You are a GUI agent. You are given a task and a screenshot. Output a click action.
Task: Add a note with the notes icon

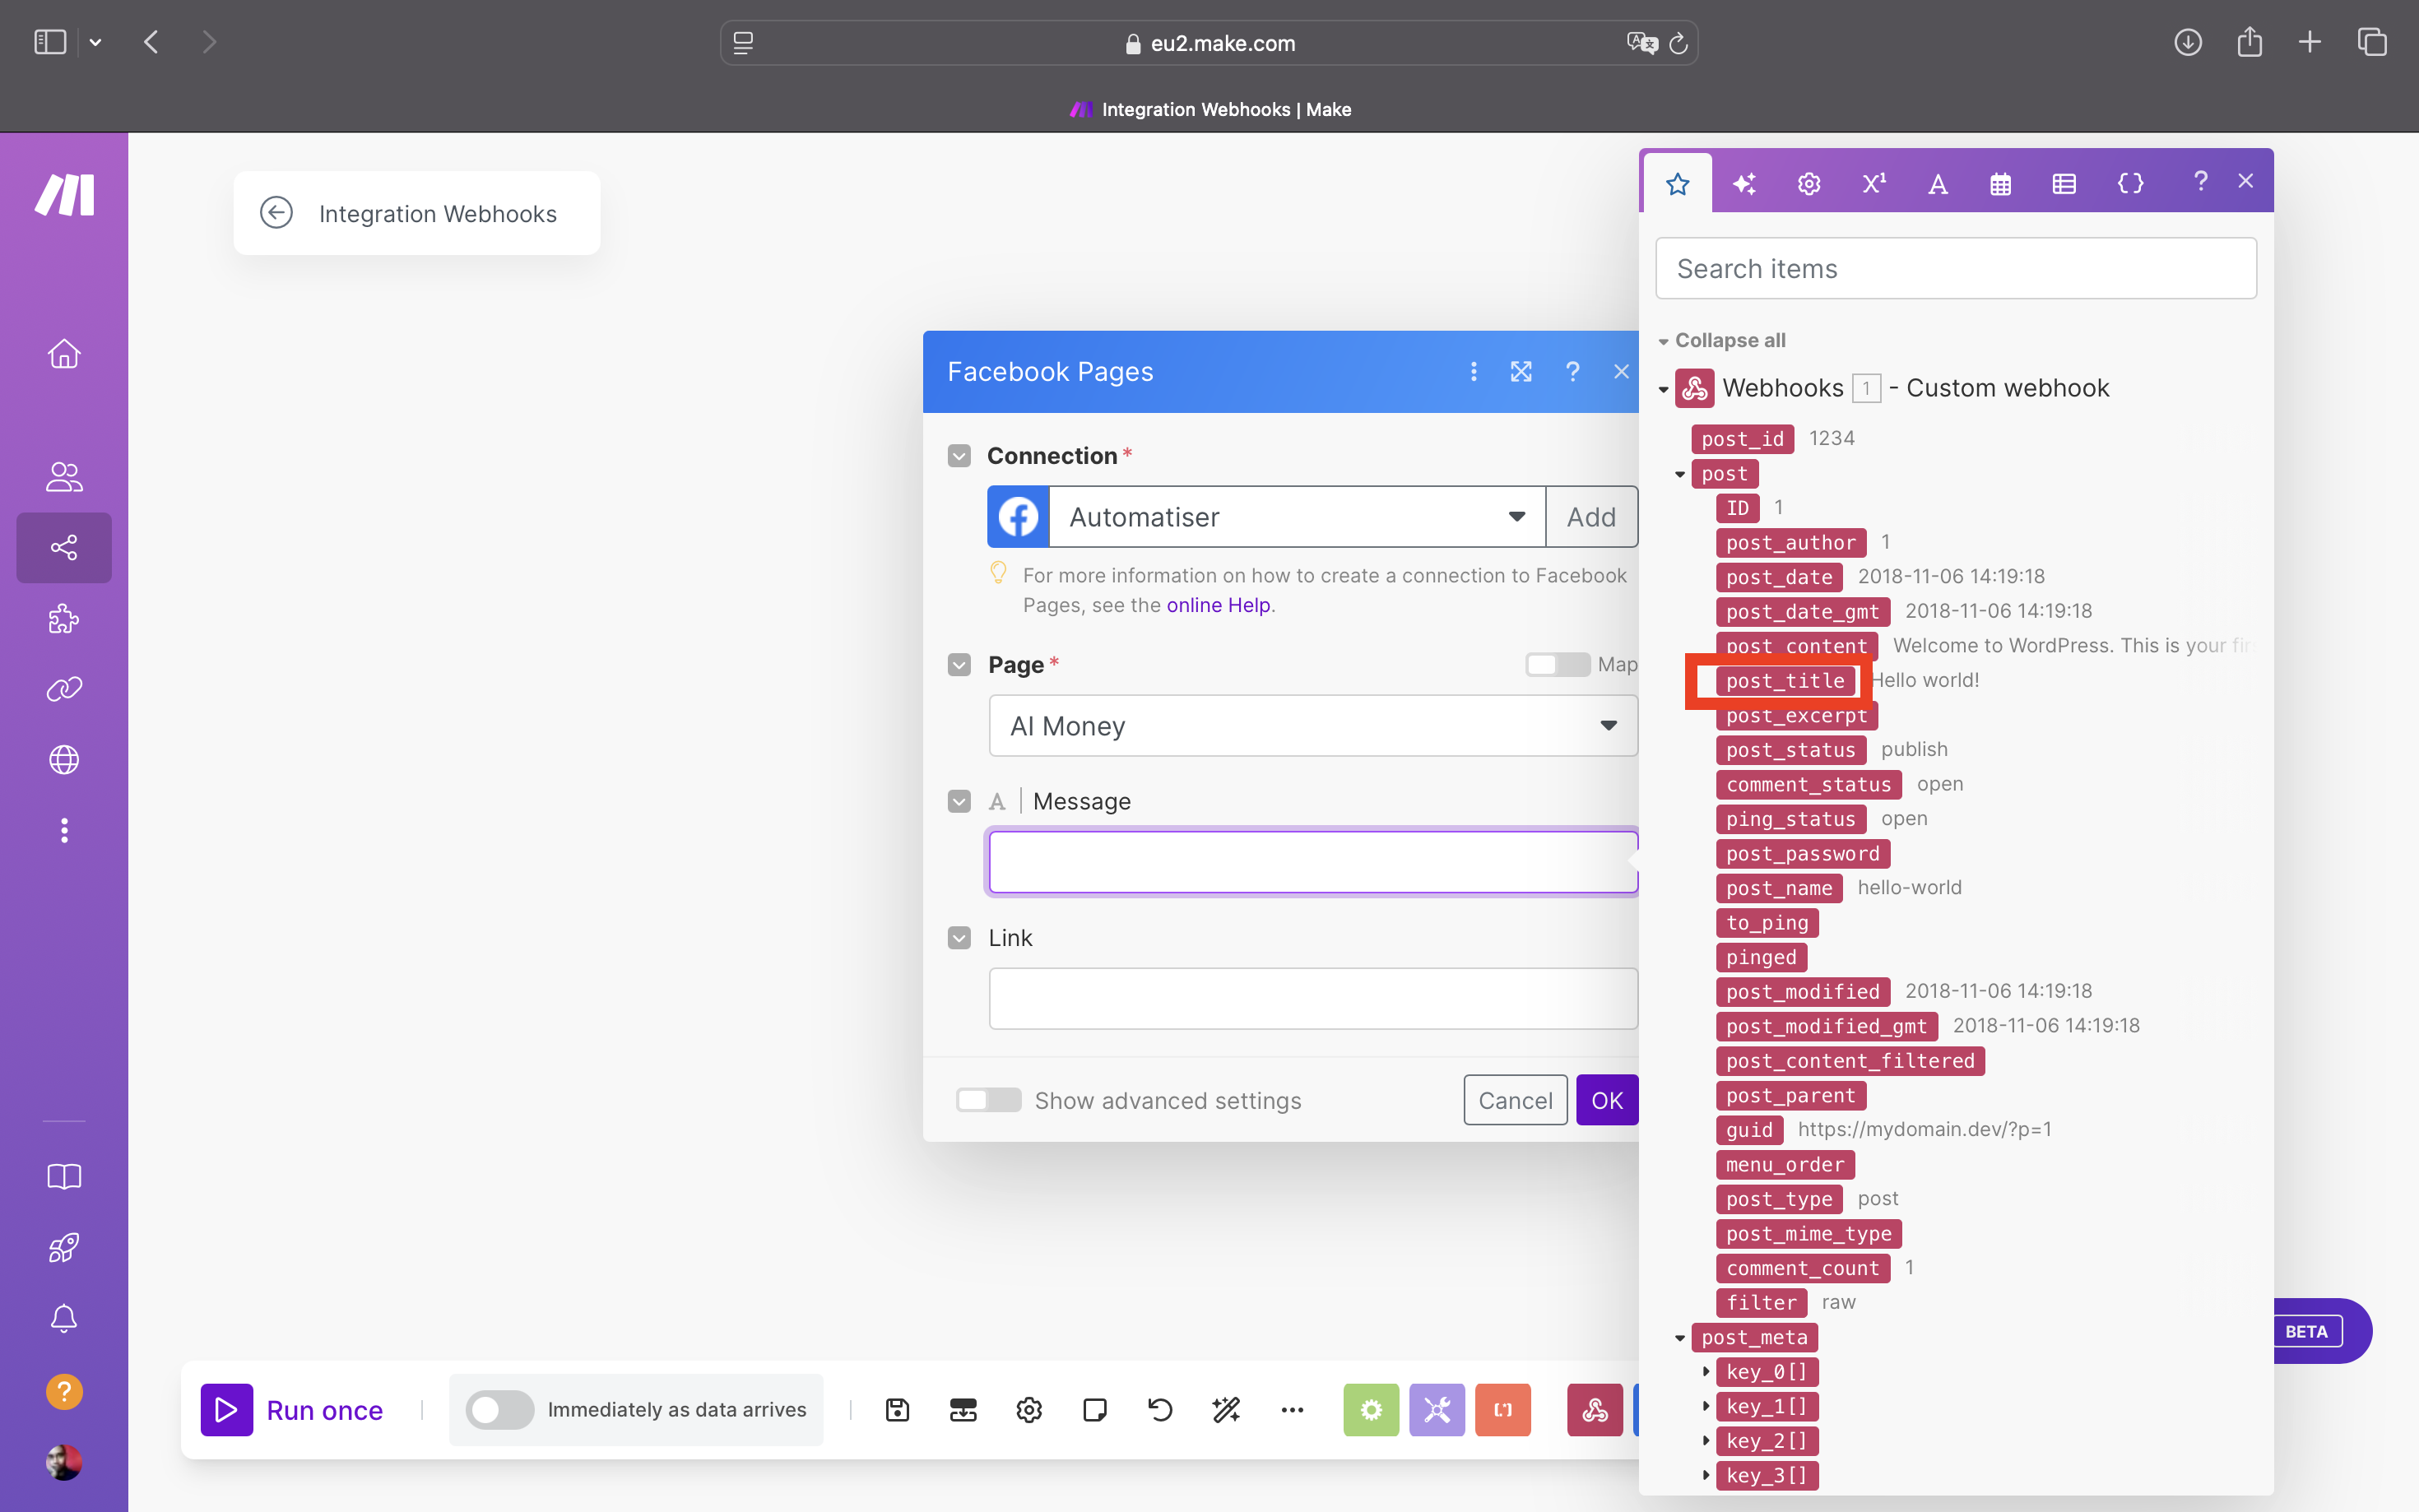point(1095,1410)
